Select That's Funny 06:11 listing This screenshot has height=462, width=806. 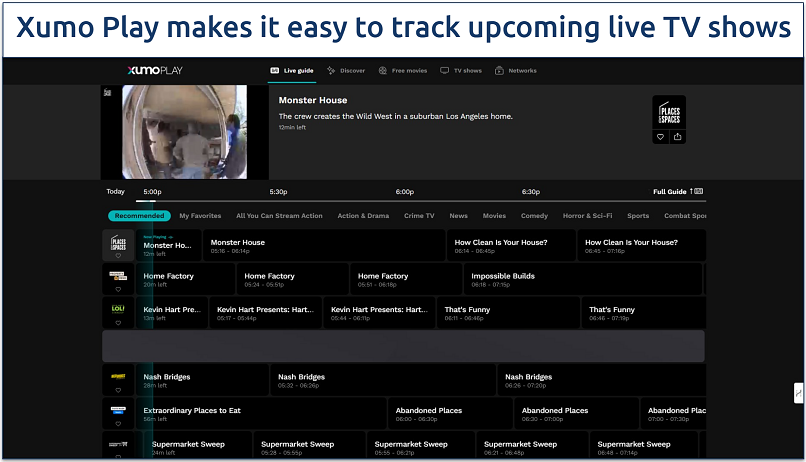(508, 312)
